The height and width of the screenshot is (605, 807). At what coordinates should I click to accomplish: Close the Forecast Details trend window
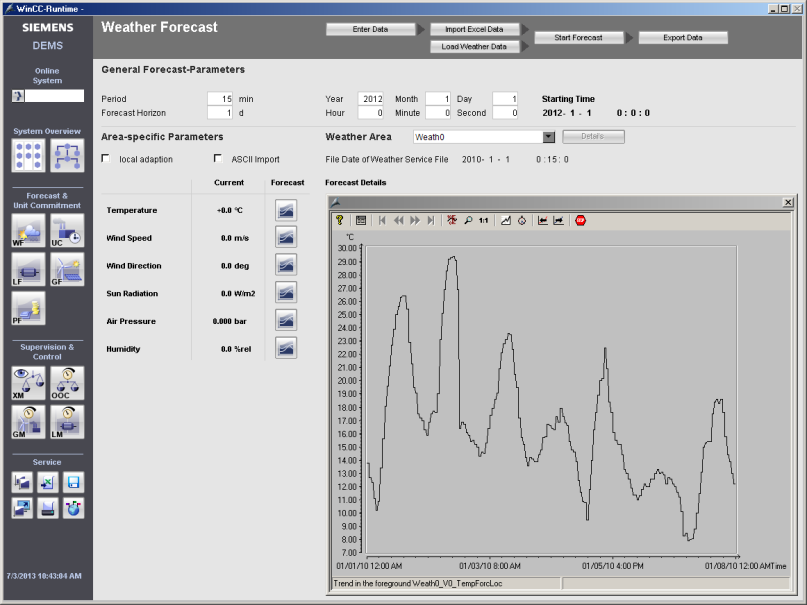tap(788, 202)
